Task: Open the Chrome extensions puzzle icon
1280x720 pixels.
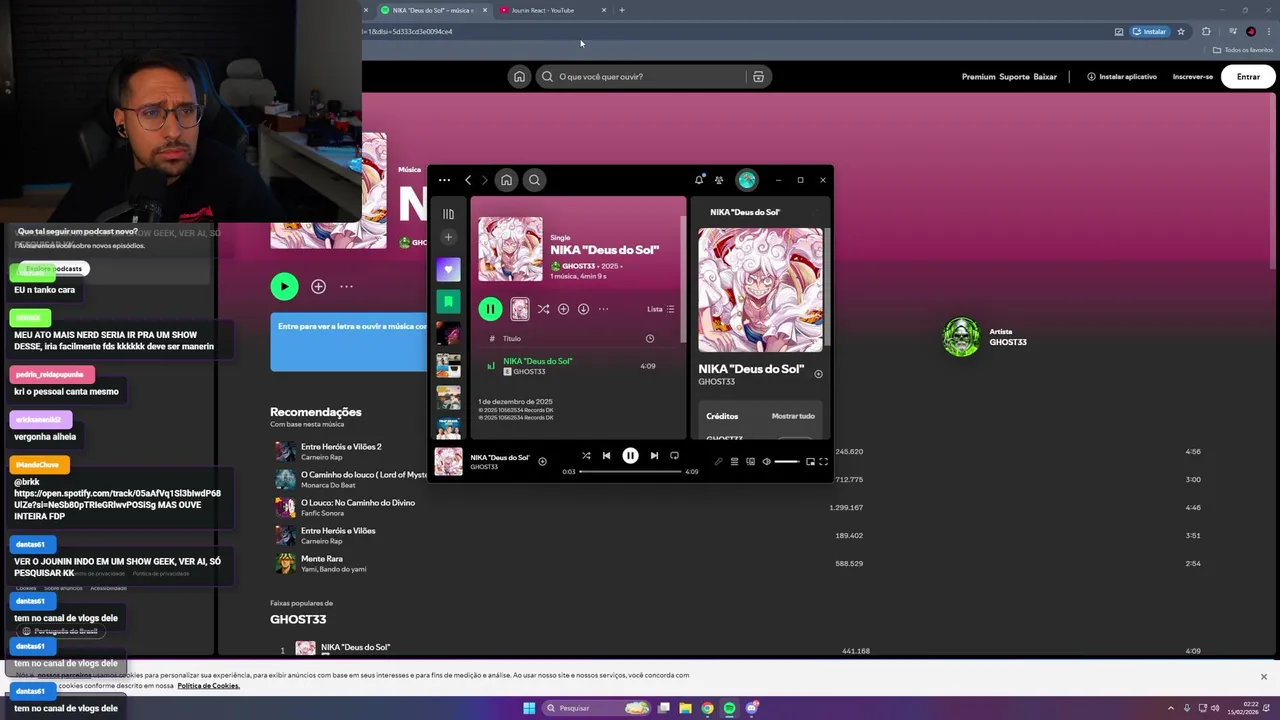Action: pyautogui.click(x=1206, y=31)
